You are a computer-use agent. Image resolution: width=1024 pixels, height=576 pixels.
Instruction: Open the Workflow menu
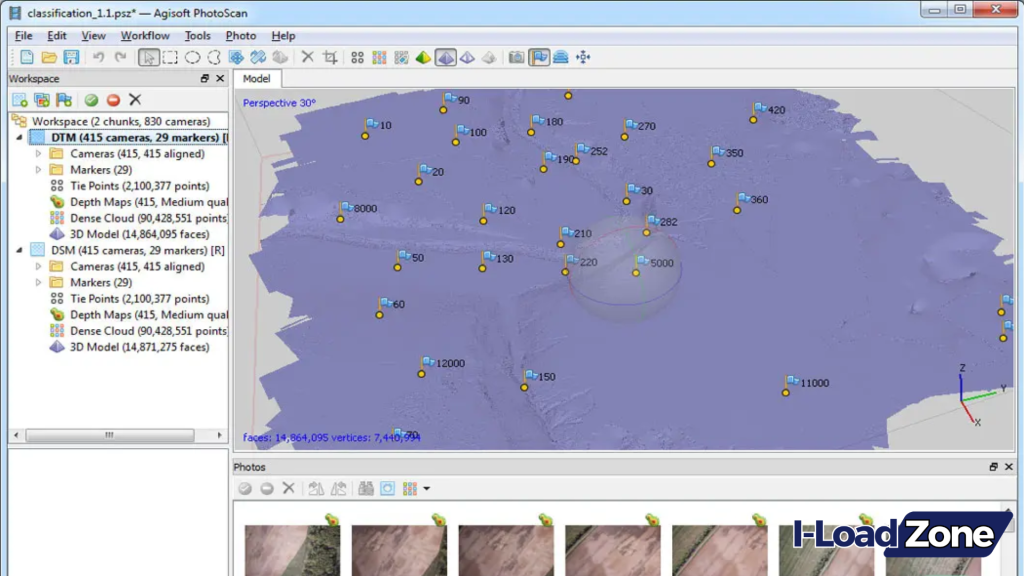click(x=145, y=35)
